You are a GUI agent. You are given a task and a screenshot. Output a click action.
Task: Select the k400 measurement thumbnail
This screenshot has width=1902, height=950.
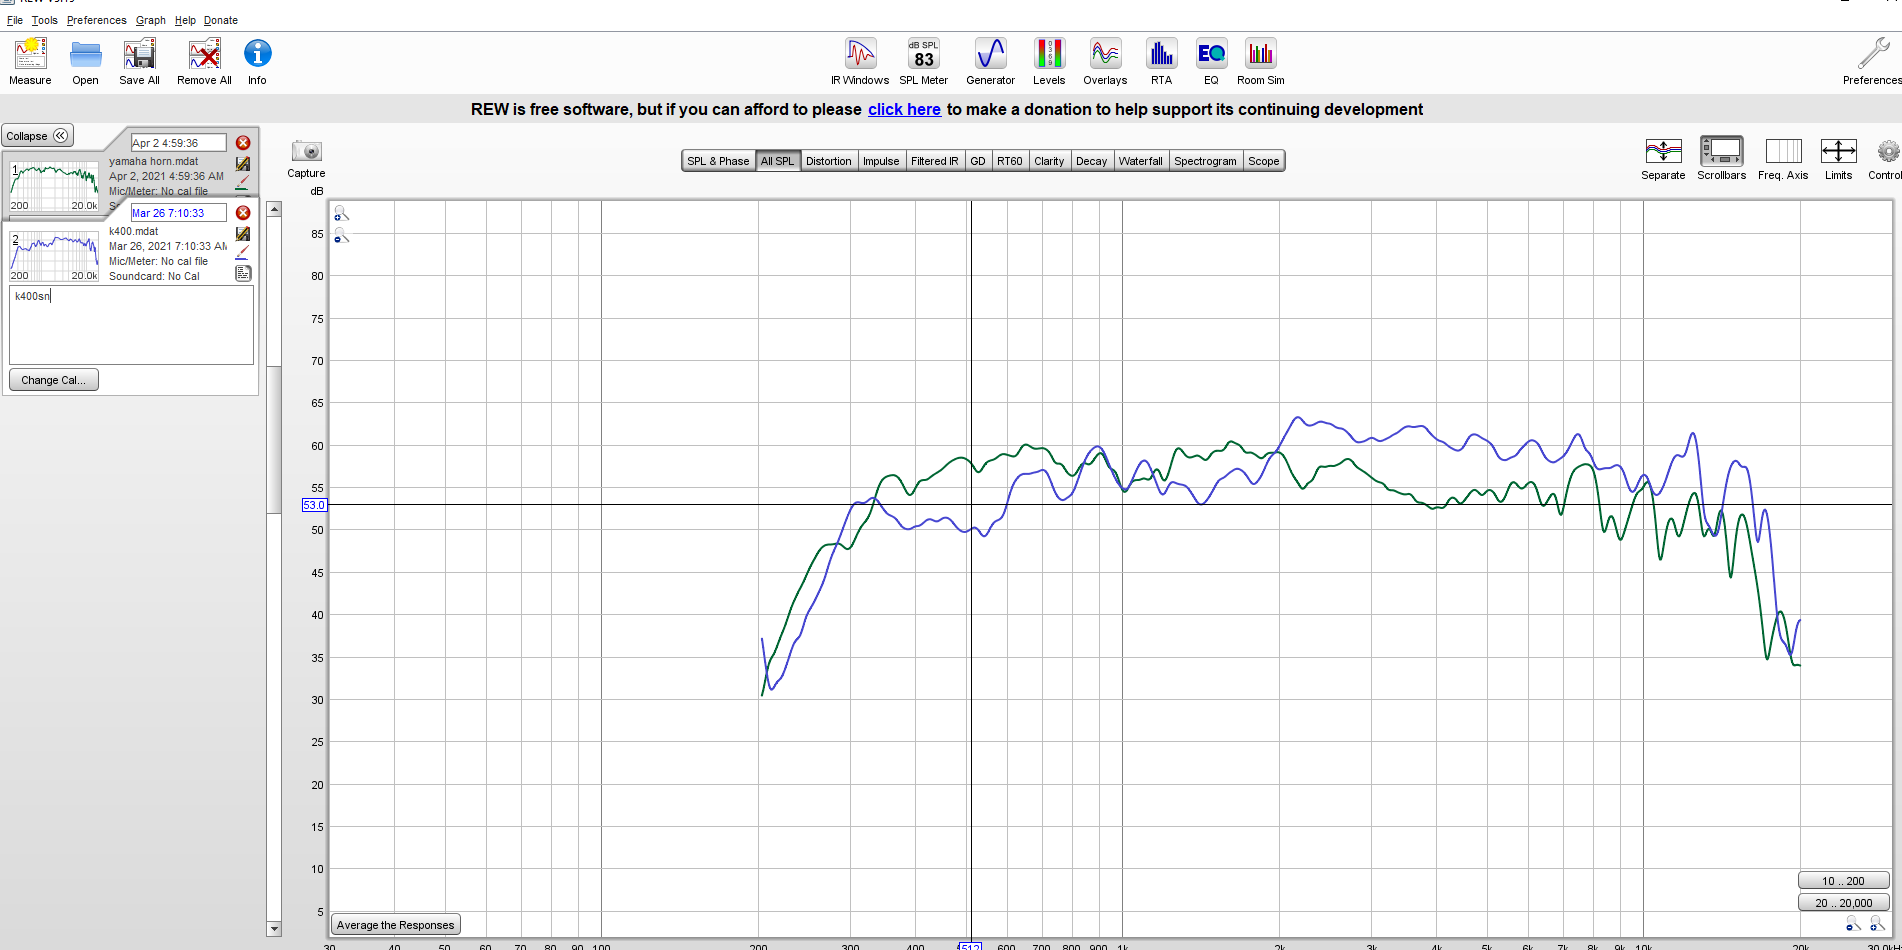click(54, 256)
